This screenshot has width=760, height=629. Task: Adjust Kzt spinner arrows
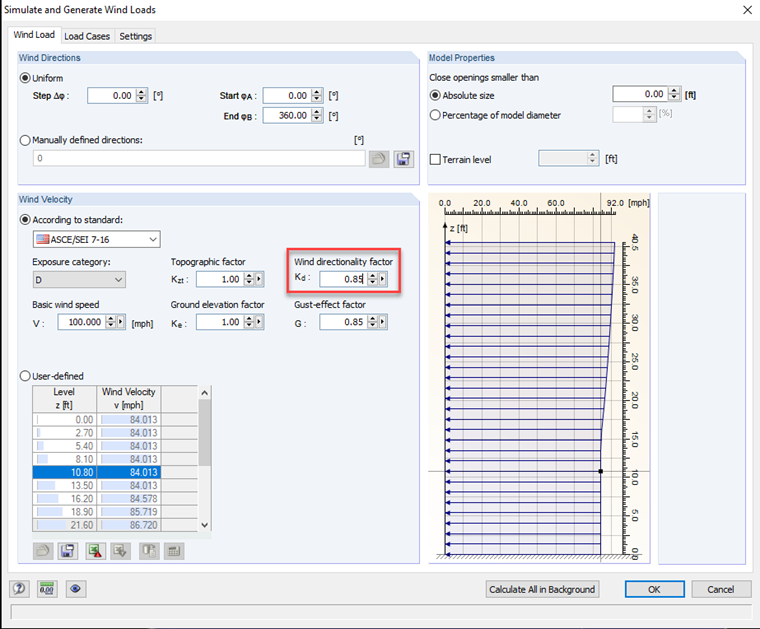coord(249,279)
